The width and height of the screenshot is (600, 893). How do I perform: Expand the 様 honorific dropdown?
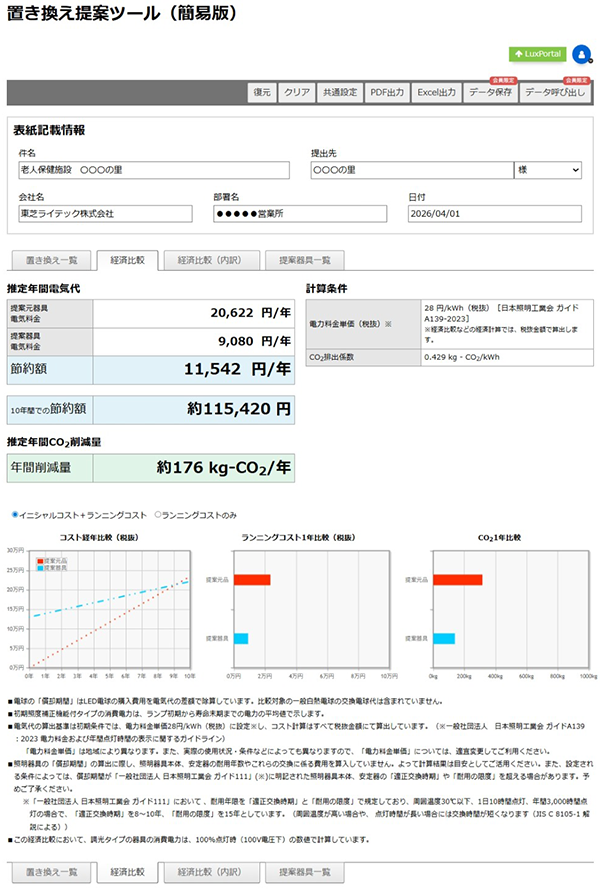coord(547,170)
